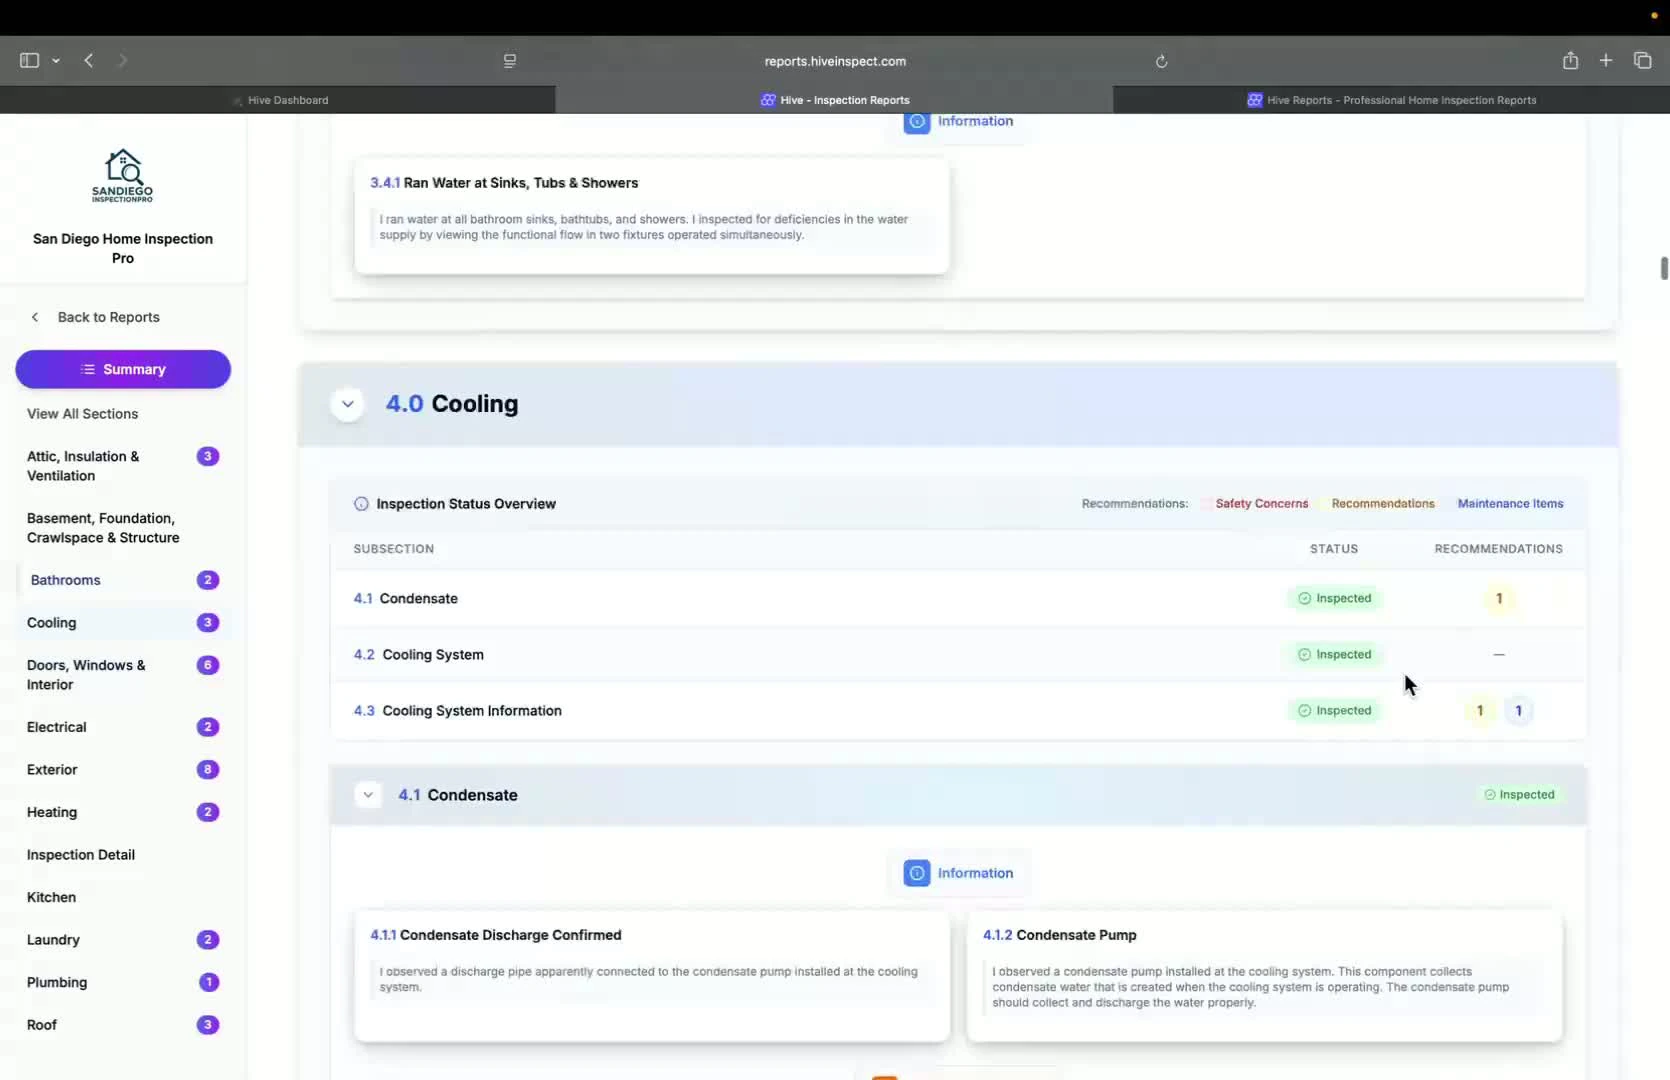Click the Plumbing count badge 1
The width and height of the screenshot is (1670, 1080).
click(x=208, y=982)
